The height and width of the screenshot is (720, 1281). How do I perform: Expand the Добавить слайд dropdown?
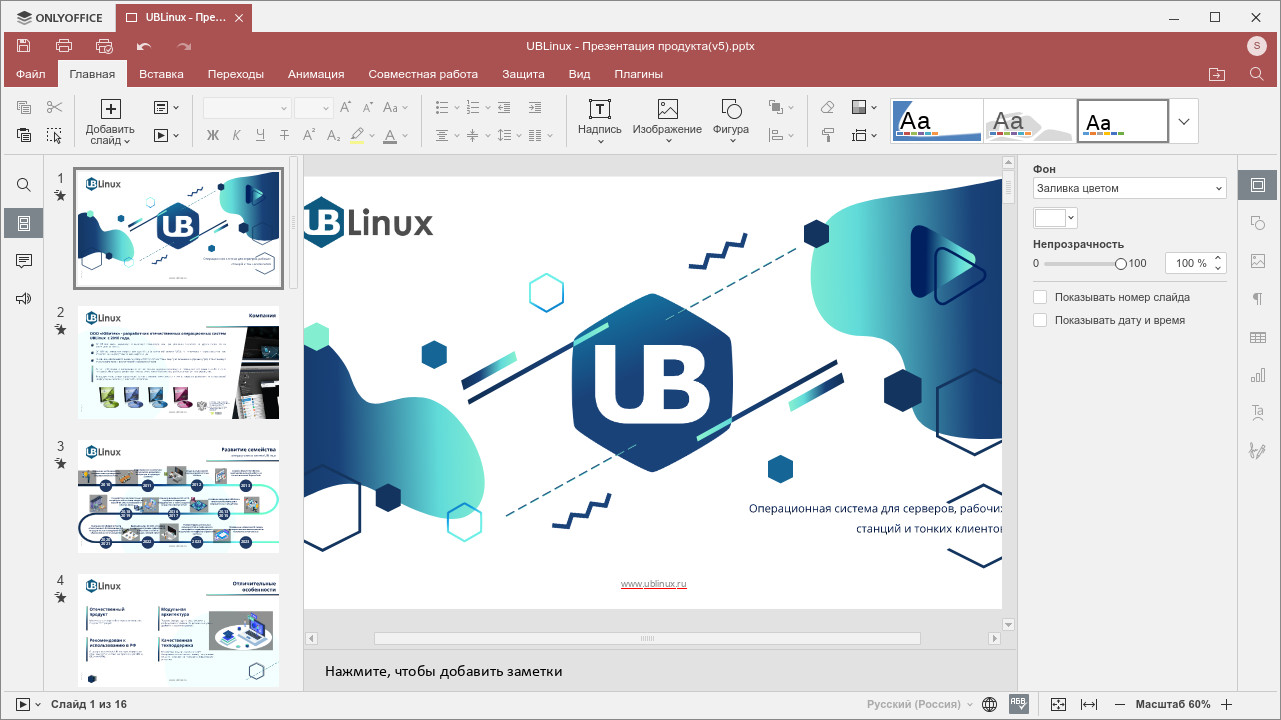point(110,135)
